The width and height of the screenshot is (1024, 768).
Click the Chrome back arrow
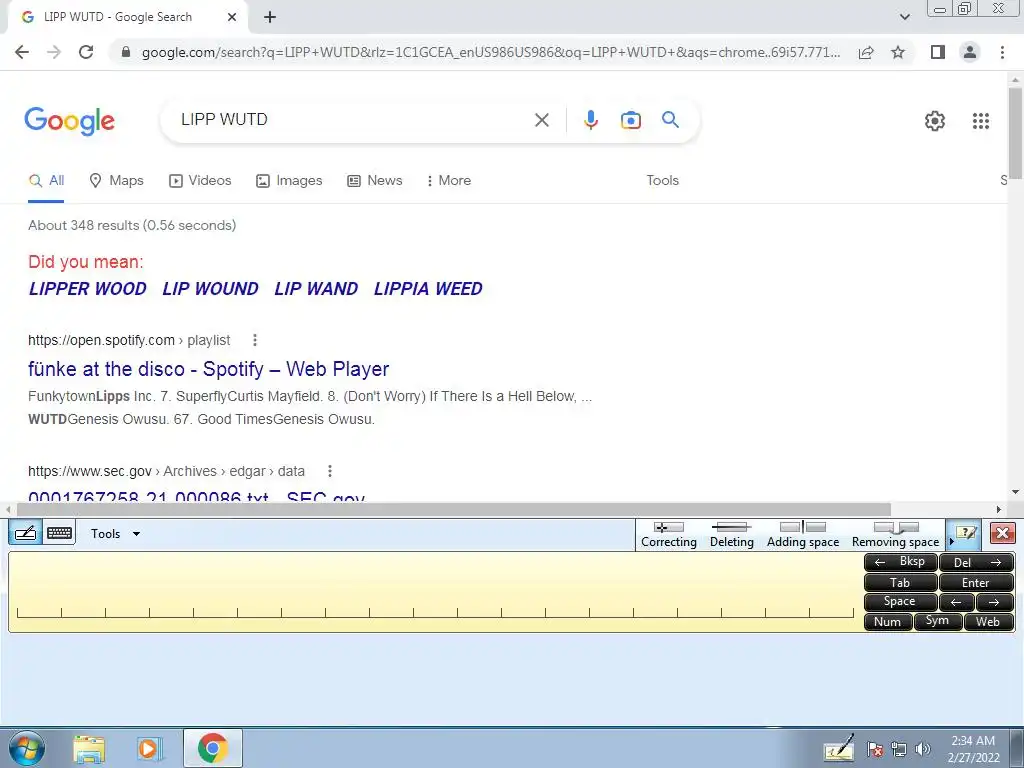click(x=22, y=52)
